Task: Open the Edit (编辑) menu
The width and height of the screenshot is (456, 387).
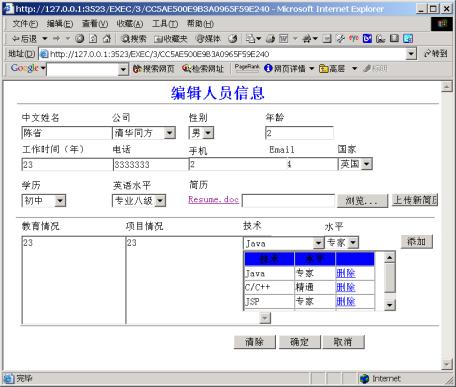Action: tap(60, 24)
